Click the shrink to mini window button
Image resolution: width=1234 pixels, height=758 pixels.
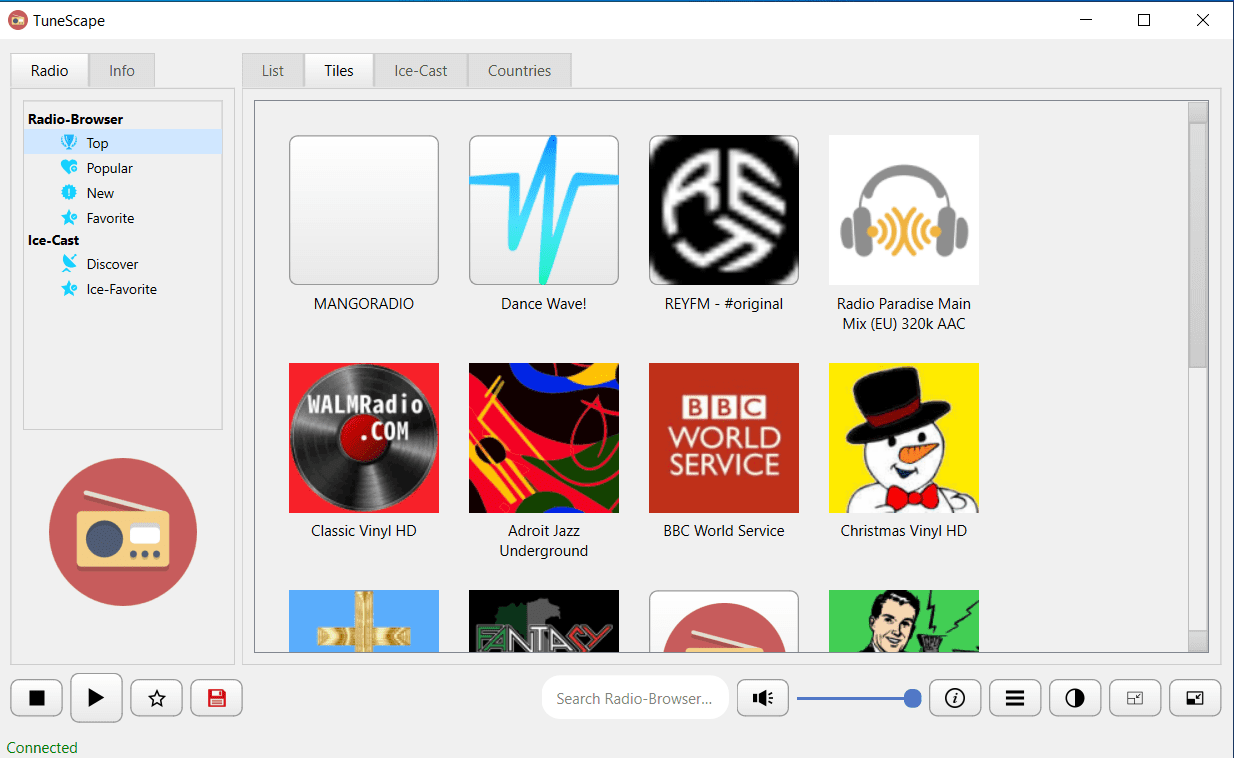tap(1135, 698)
